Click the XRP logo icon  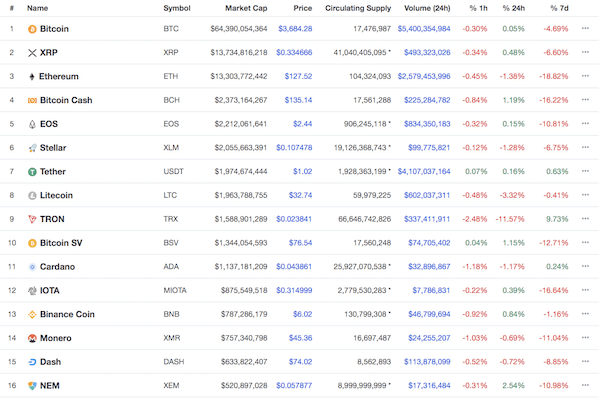click(x=32, y=53)
